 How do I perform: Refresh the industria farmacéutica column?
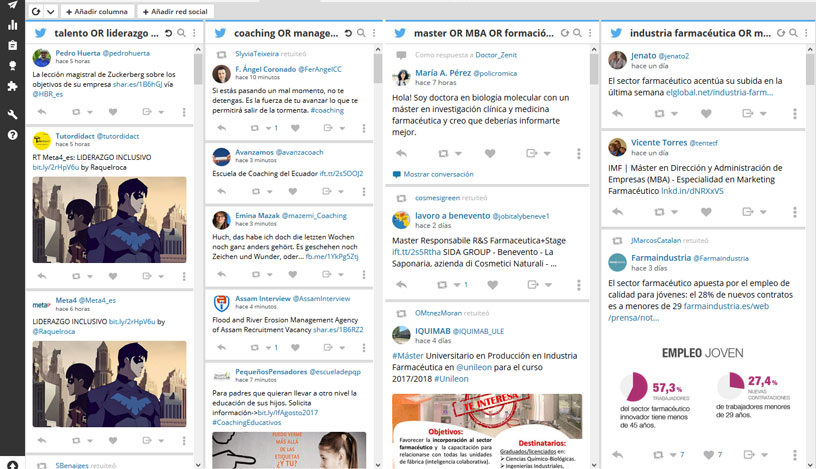(x=781, y=33)
